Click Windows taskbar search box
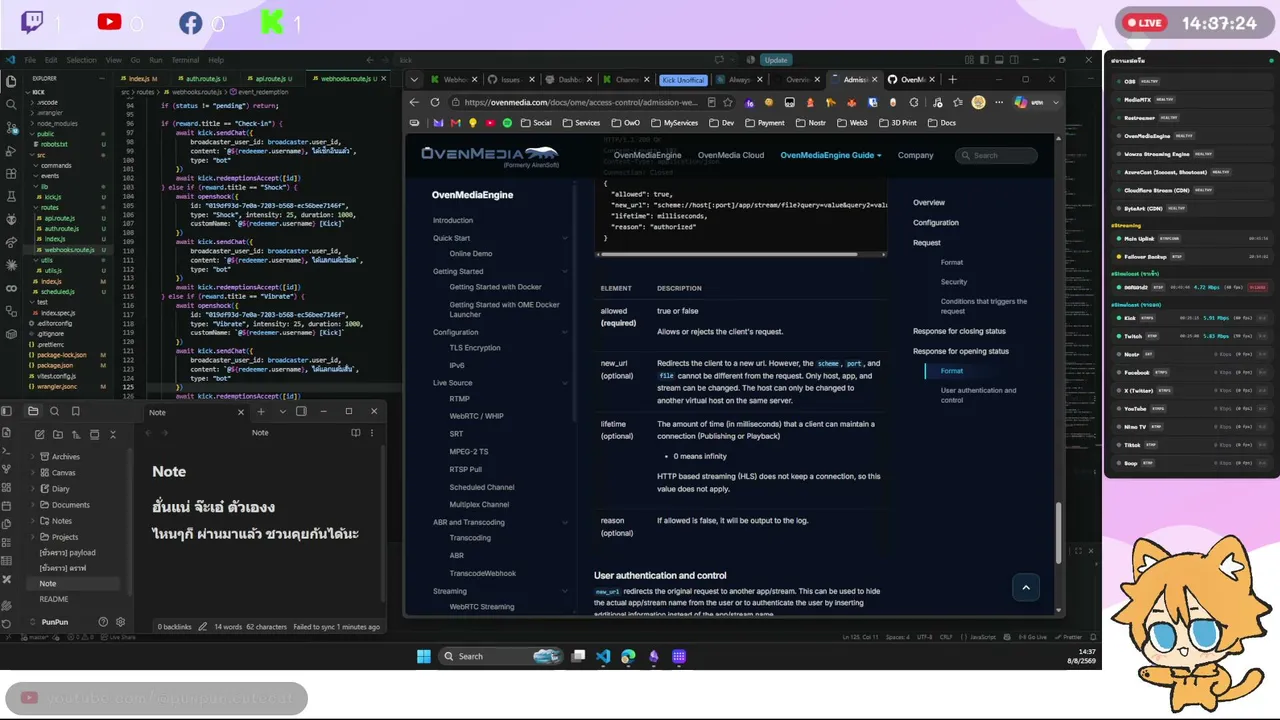 502,656
